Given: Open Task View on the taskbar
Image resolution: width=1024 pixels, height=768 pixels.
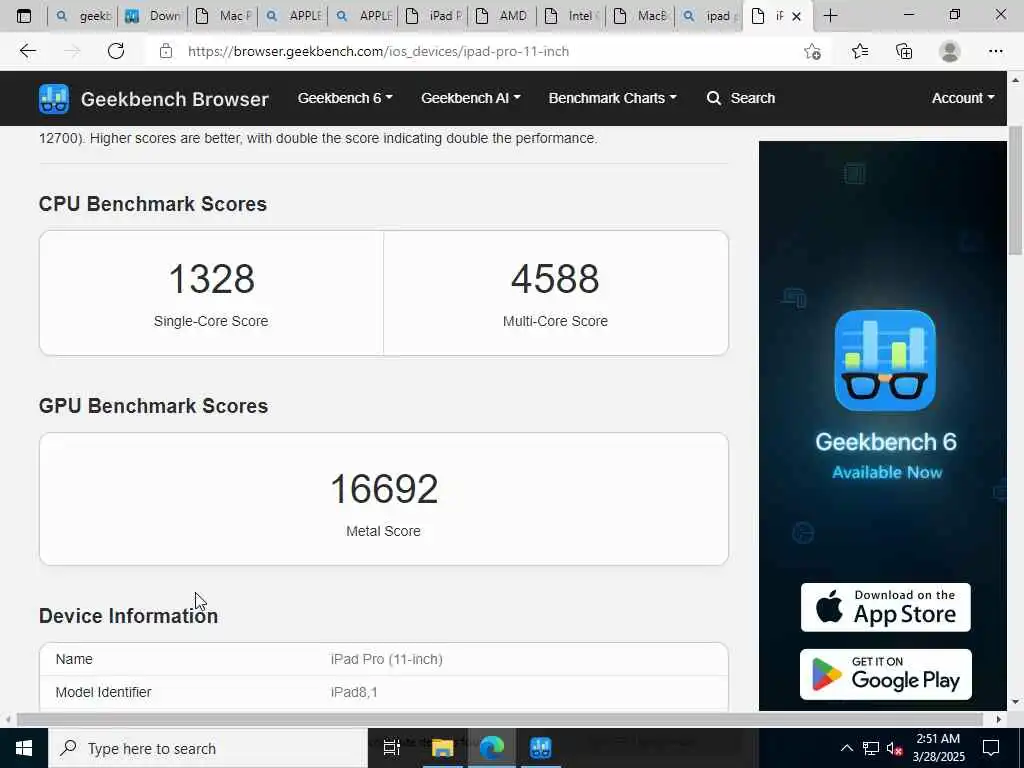Looking at the screenshot, I should click(391, 748).
